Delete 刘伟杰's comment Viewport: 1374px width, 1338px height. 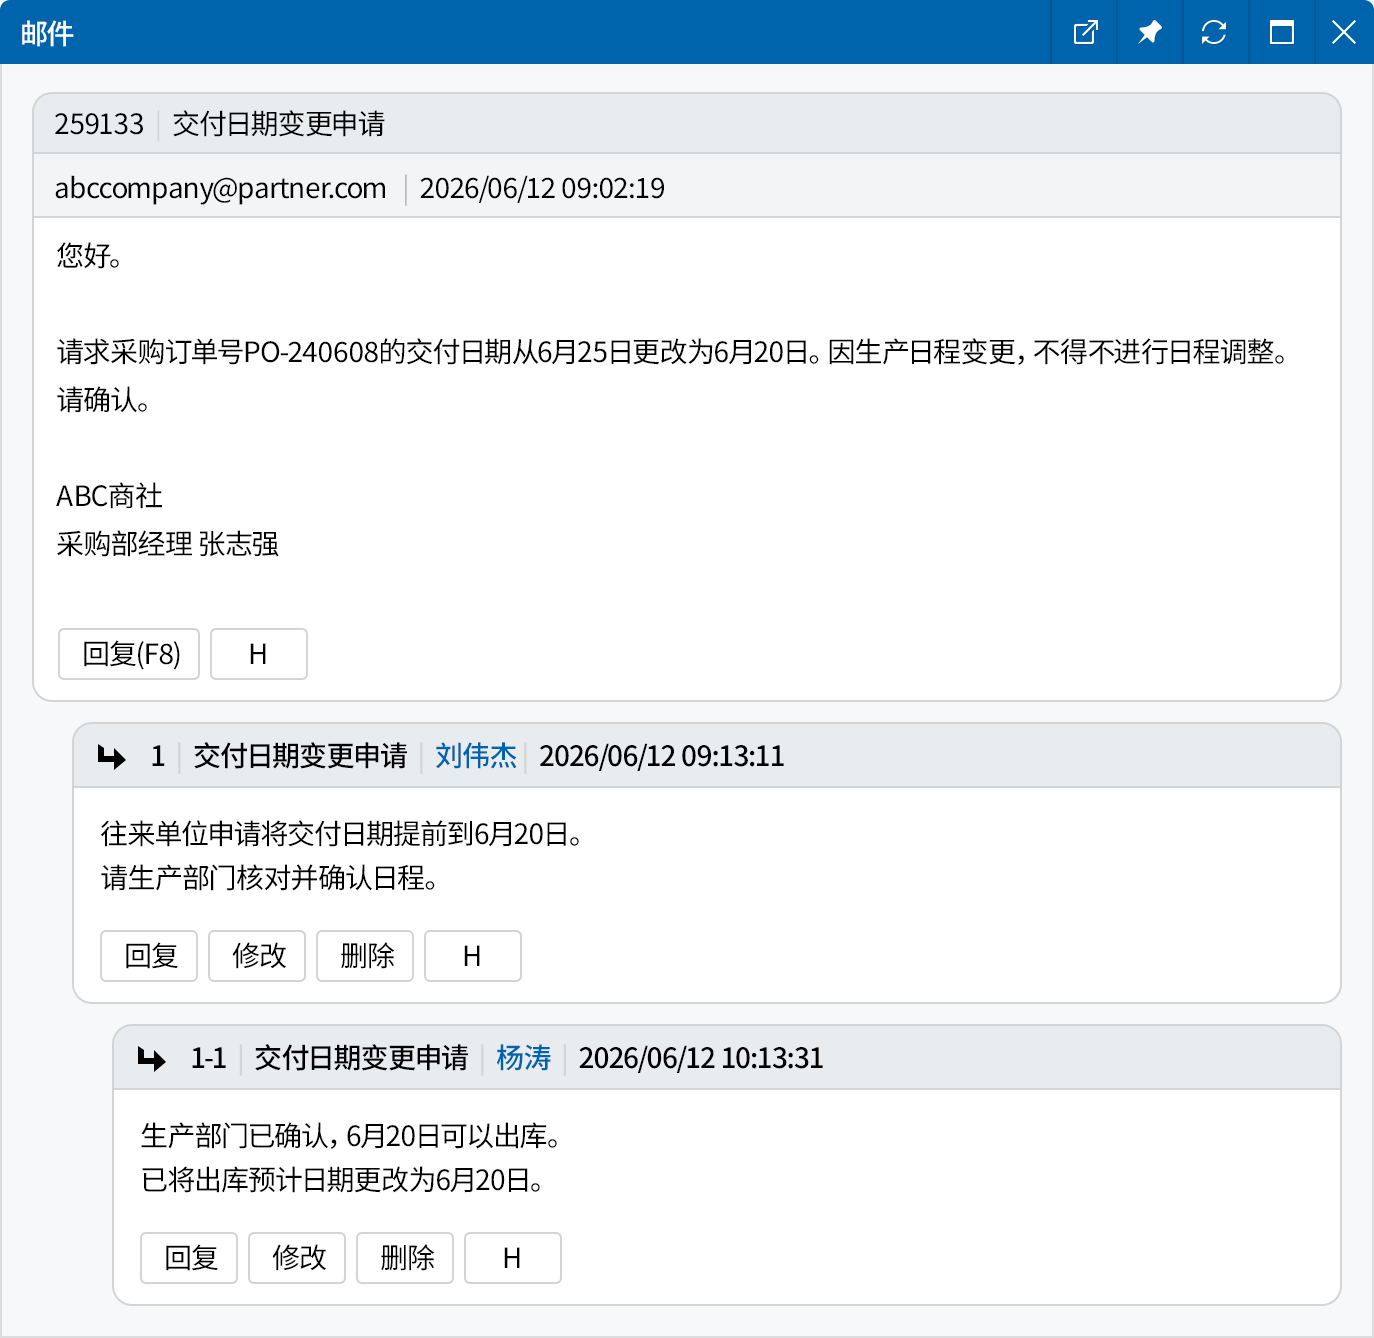[x=365, y=956]
